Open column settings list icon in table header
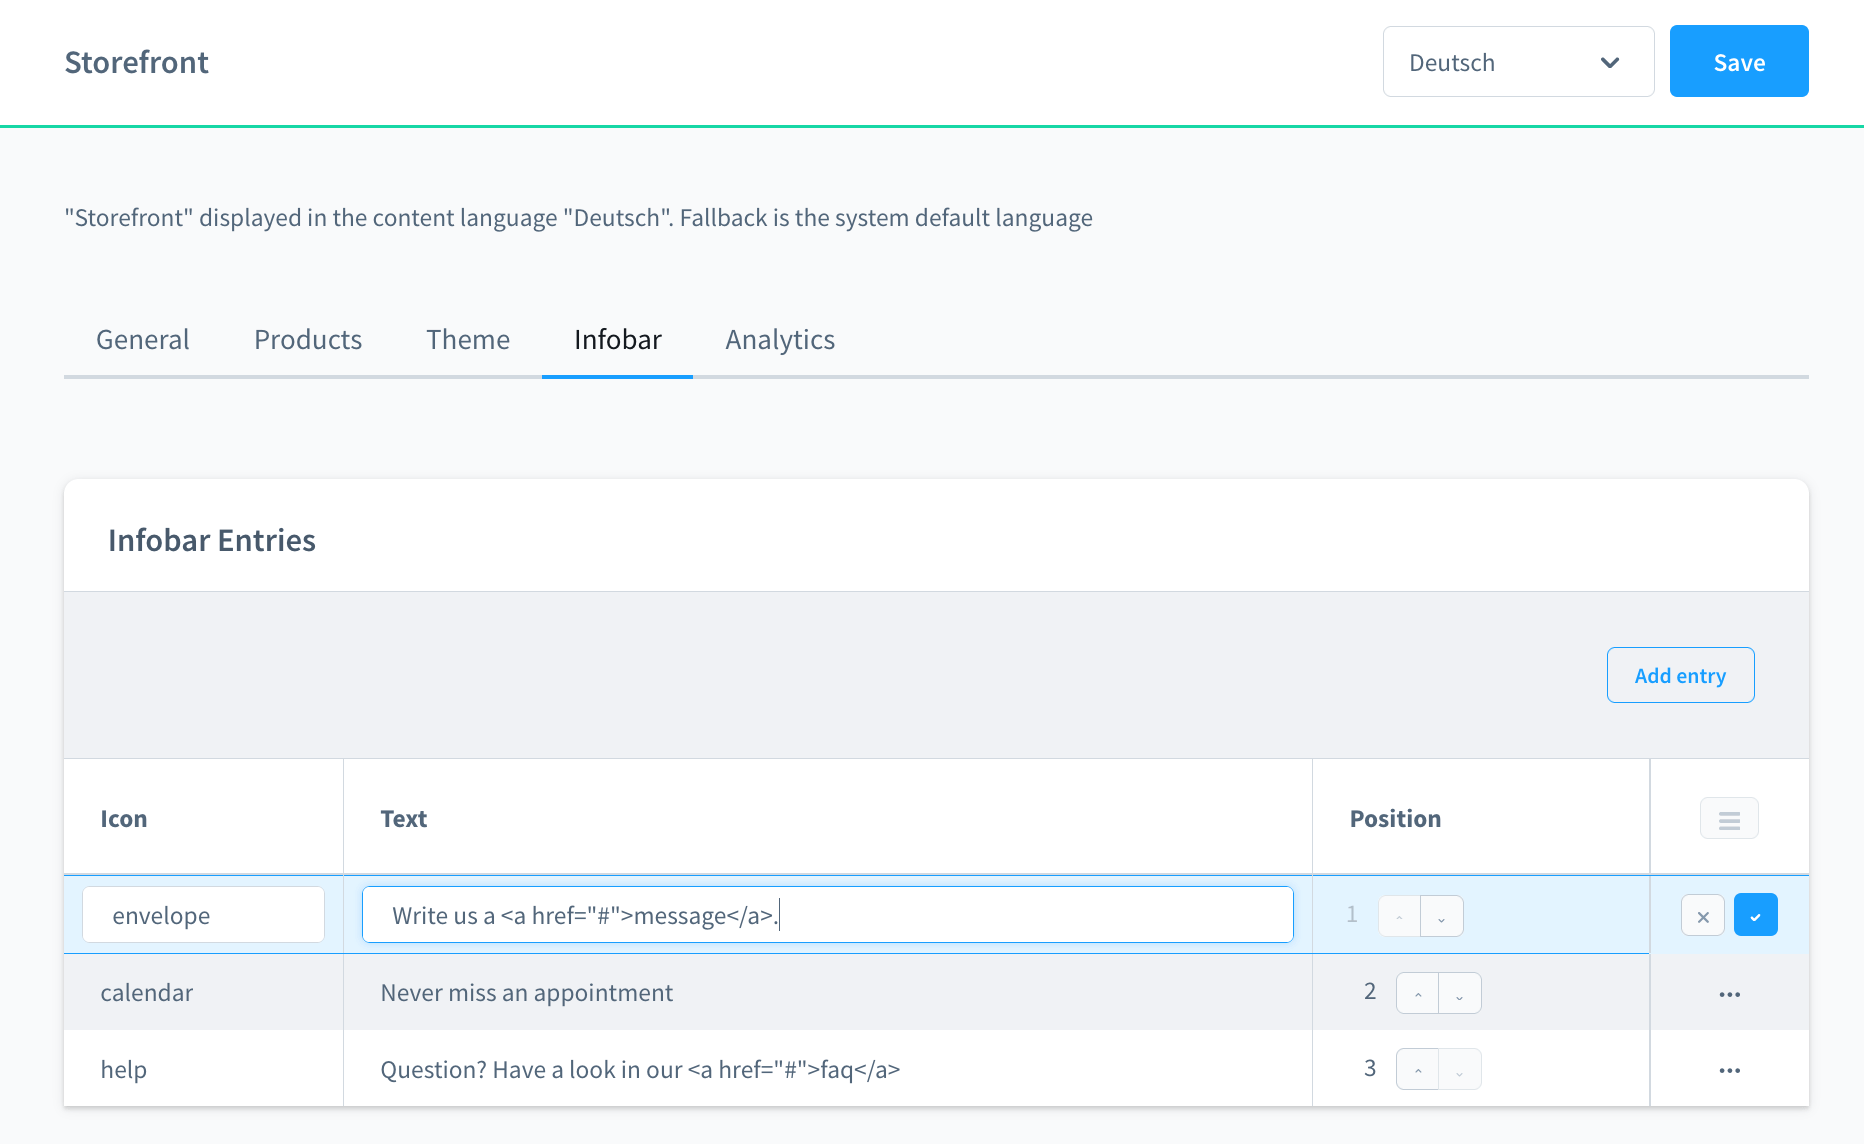Image resolution: width=1864 pixels, height=1144 pixels. click(x=1729, y=819)
